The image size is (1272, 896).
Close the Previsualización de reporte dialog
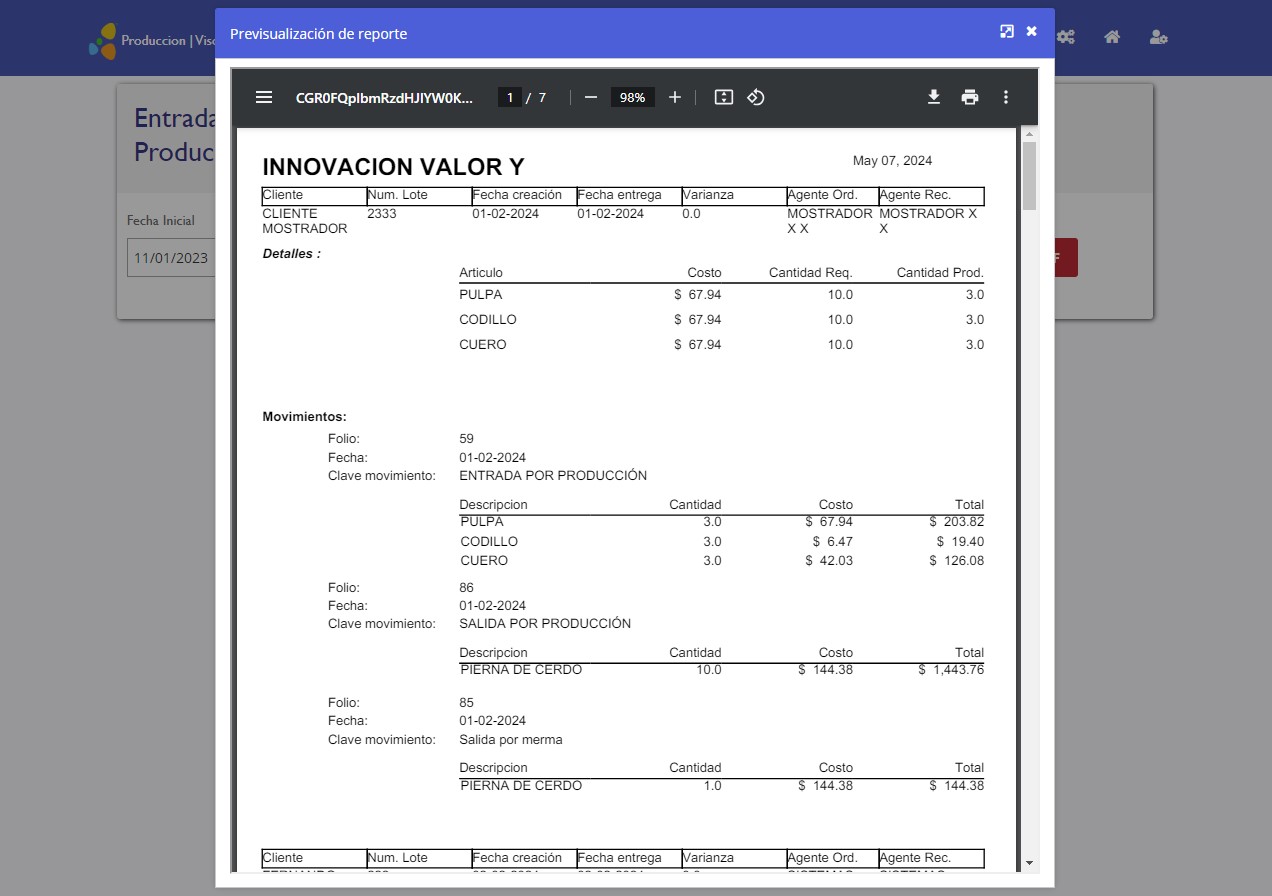tap(1032, 32)
